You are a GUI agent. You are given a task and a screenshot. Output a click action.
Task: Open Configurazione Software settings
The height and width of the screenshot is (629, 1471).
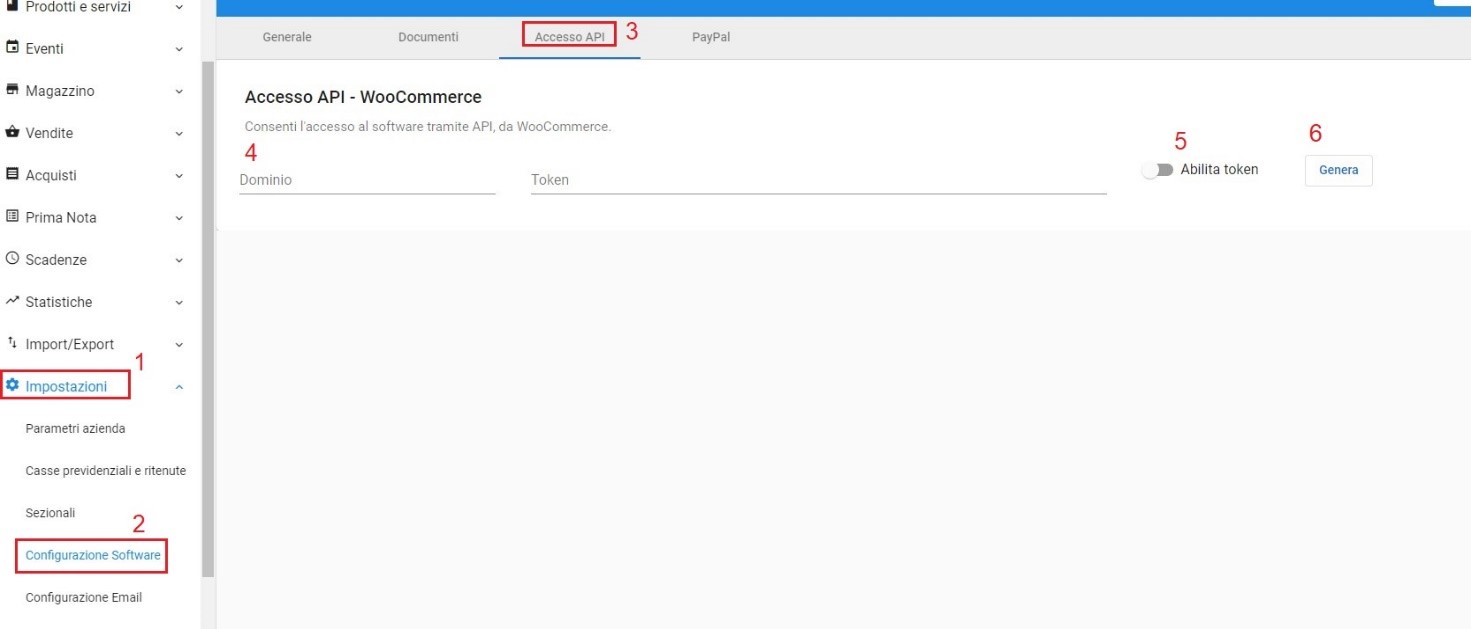[93, 555]
